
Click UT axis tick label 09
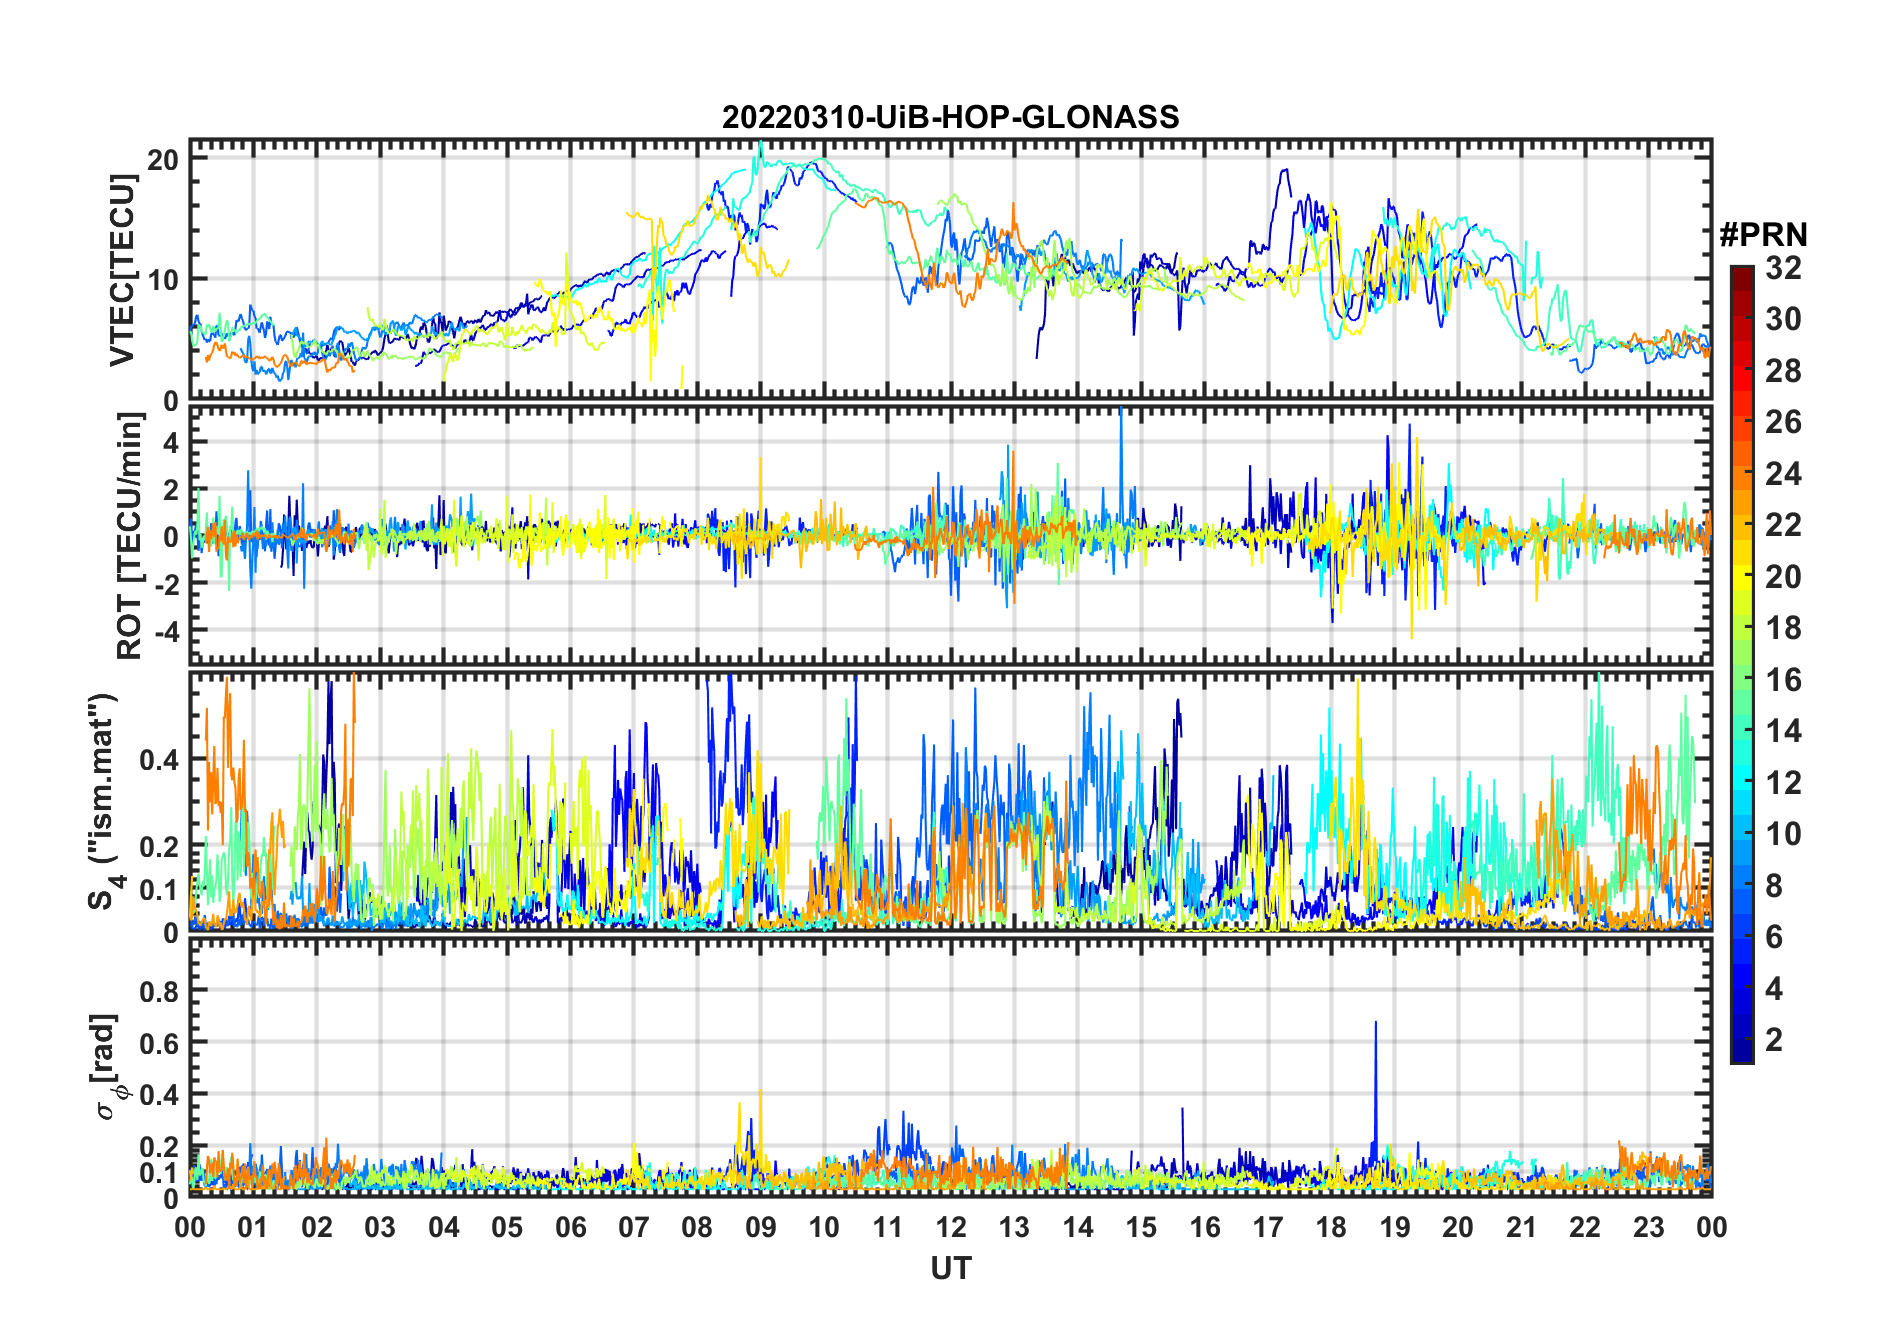click(x=761, y=1227)
